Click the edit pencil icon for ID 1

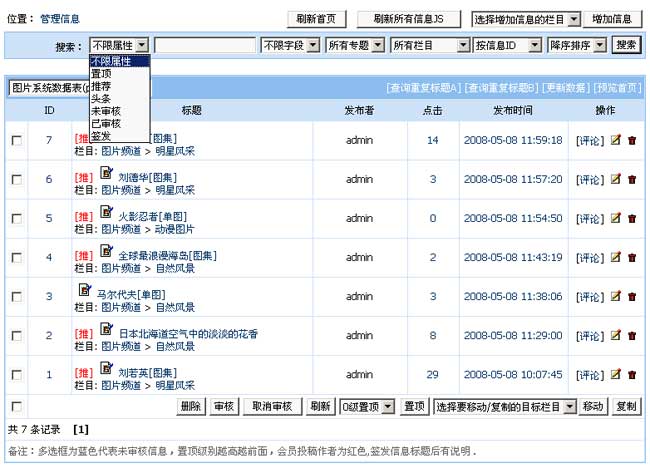[x=616, y=374]
